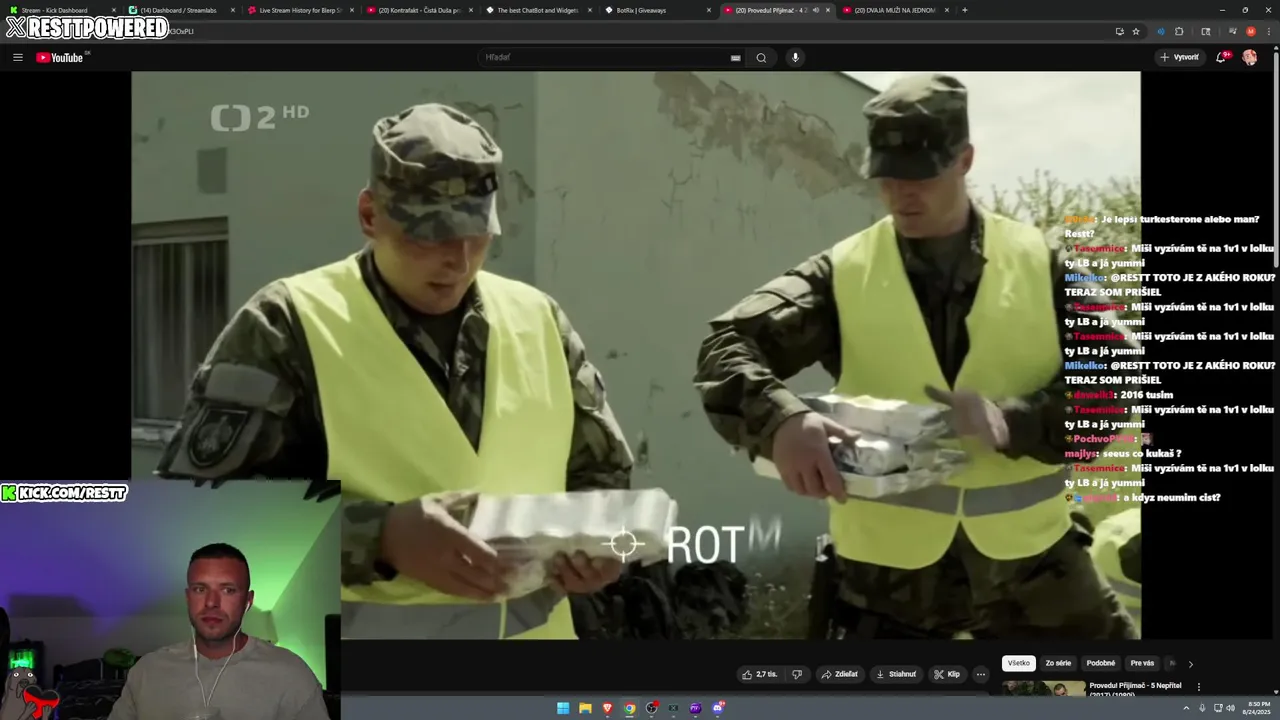Image resolution: width=1280 pixels, height=720 pixels.
Task: Select the 'Všetko' filter chip
Action: (1018, 663)
